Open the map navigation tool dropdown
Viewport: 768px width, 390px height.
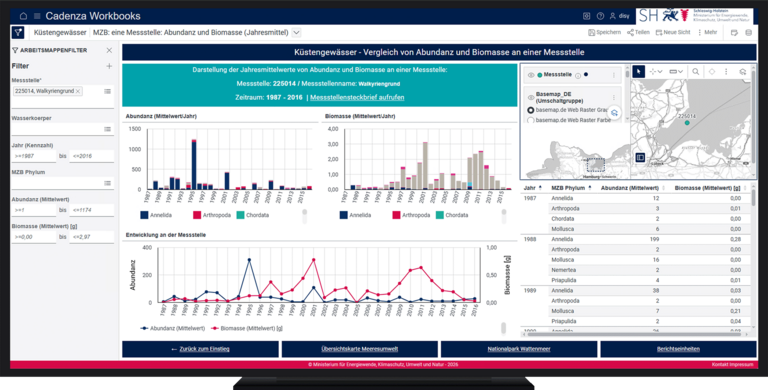(x=656, y=72)
